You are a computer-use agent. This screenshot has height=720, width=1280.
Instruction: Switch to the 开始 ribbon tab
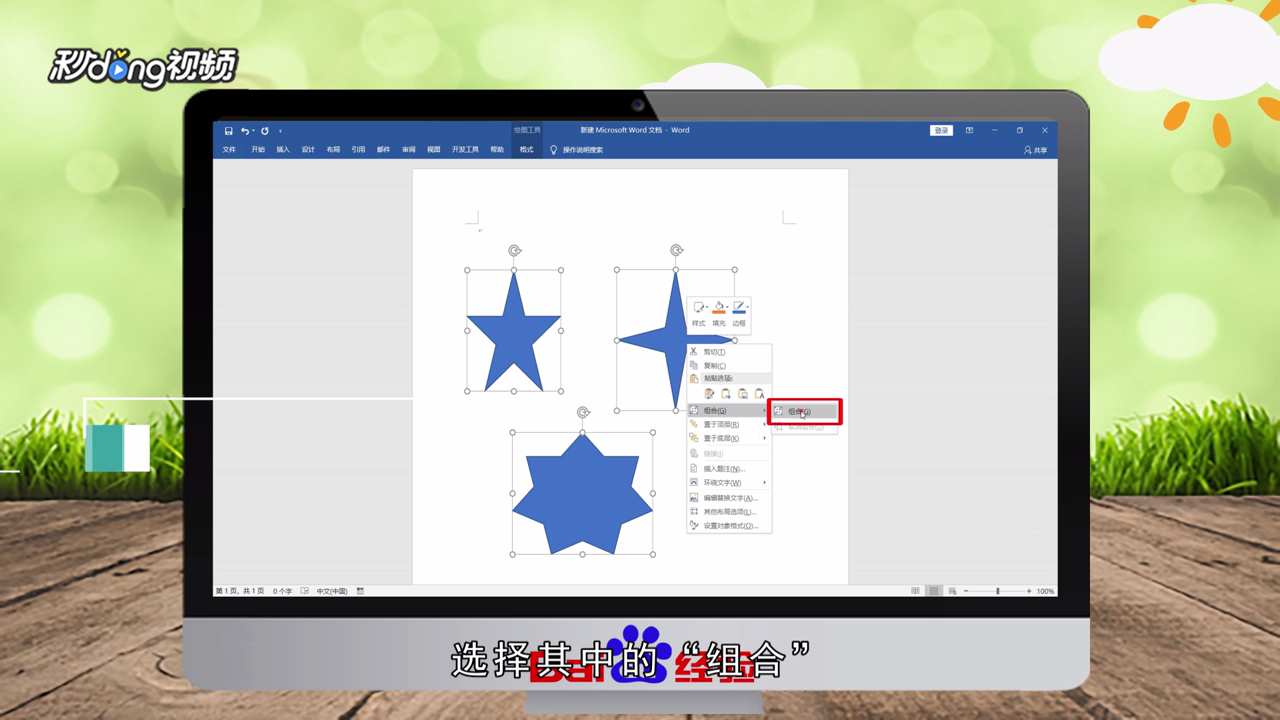click(258, 150)
